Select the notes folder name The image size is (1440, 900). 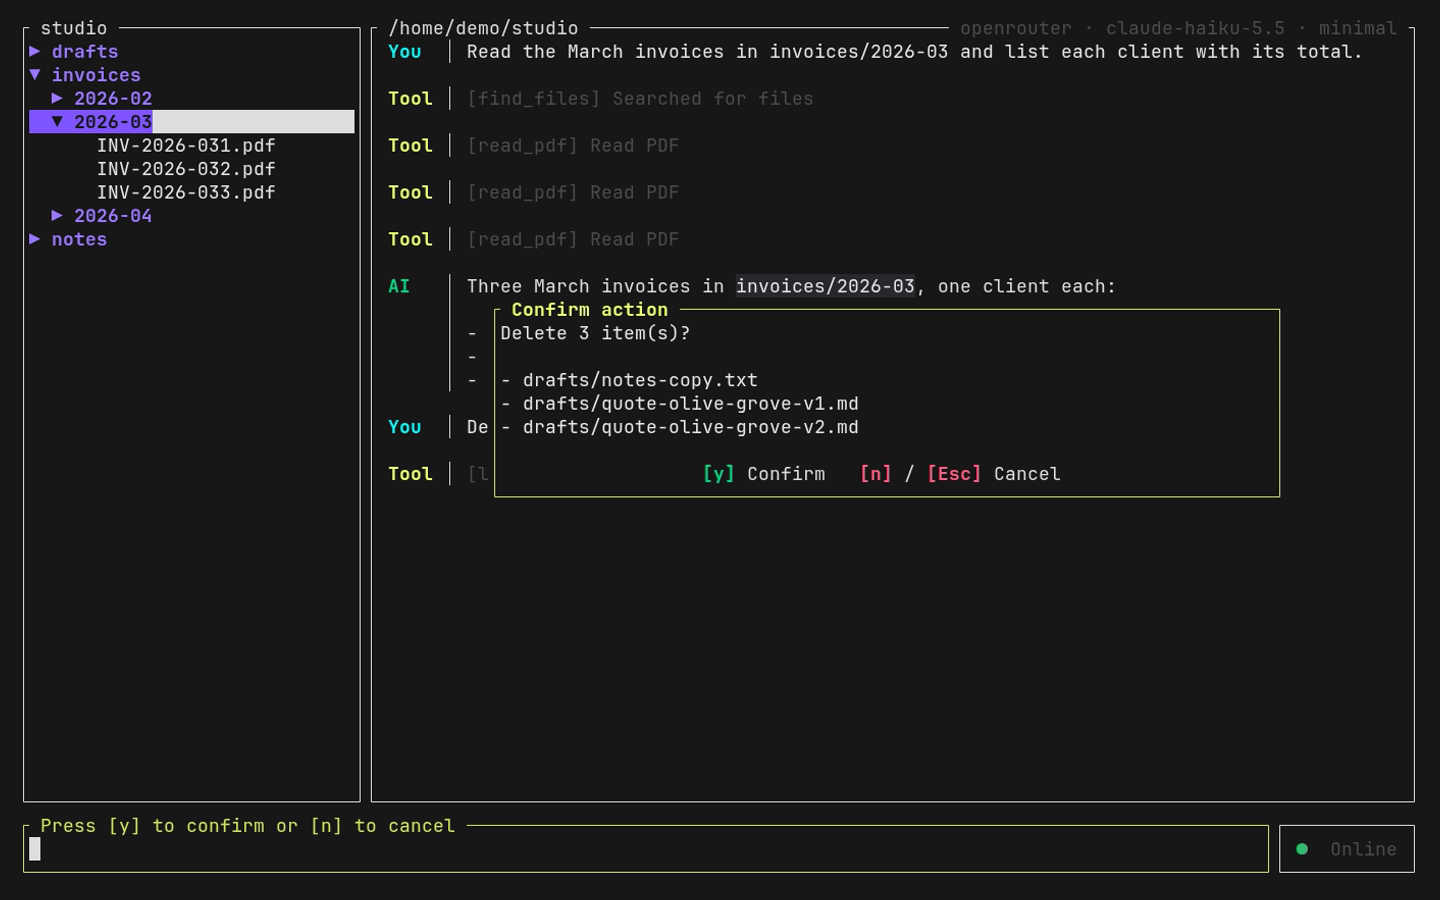(79, 239)
